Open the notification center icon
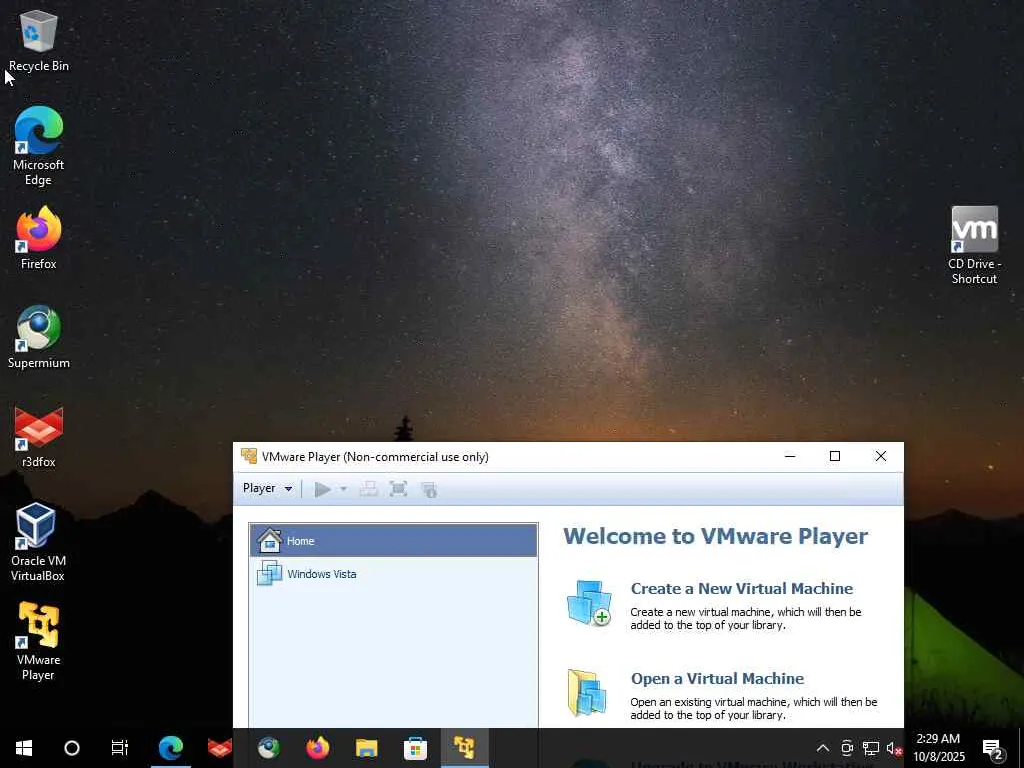 993,748
